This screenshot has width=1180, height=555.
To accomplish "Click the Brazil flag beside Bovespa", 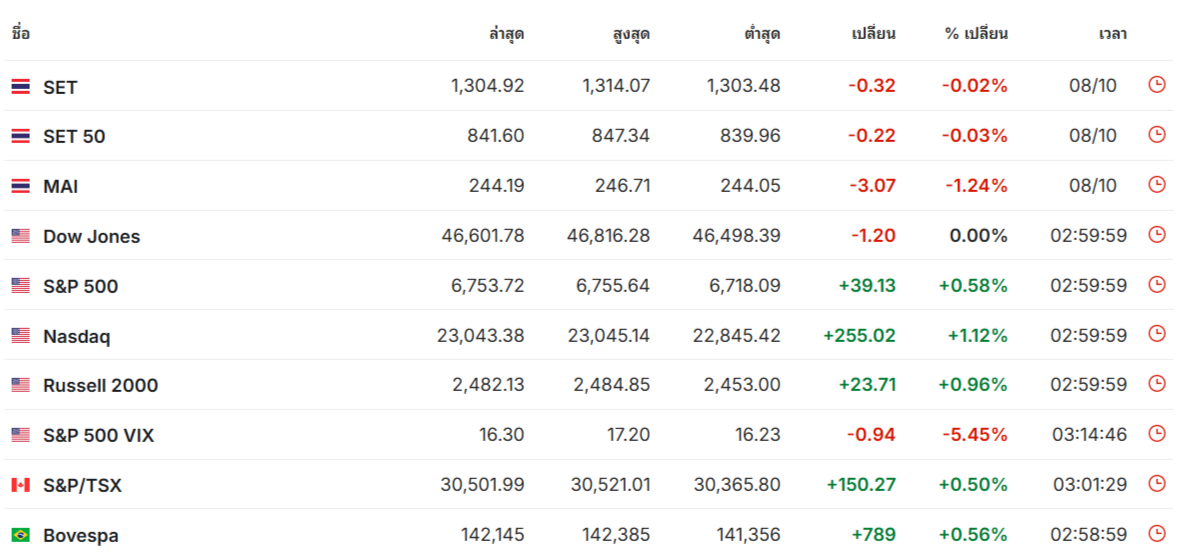I will [20, 535].
